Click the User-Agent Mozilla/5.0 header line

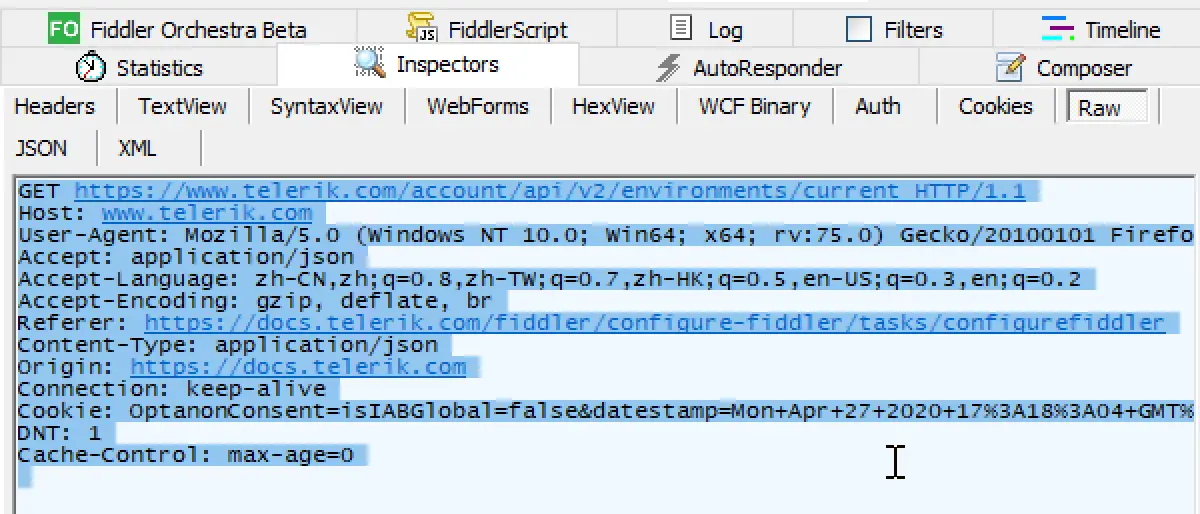[606, 235]
